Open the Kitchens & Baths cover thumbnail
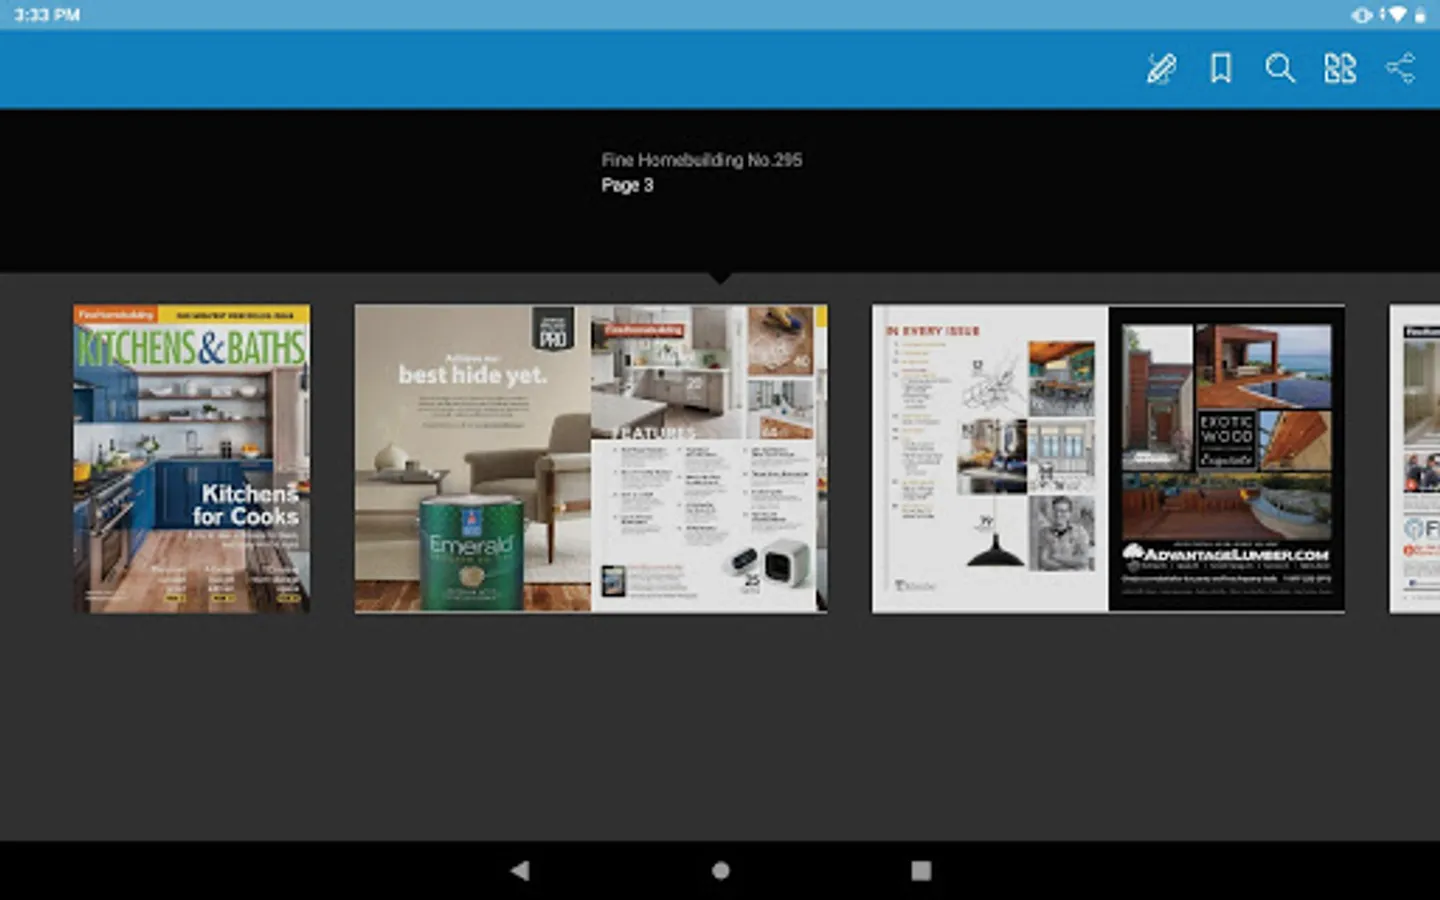Screen dimensions: 1440x900 [x=192, y=459]
